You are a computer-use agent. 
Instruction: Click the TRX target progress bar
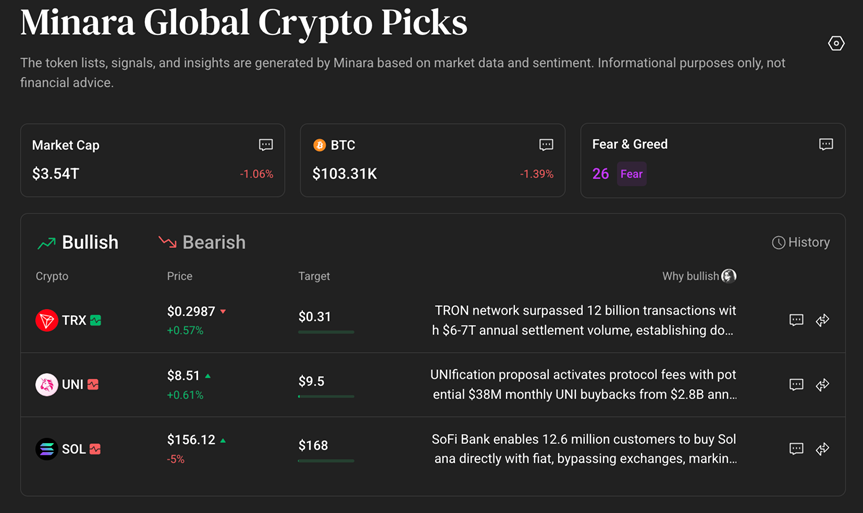coord(326,332)
